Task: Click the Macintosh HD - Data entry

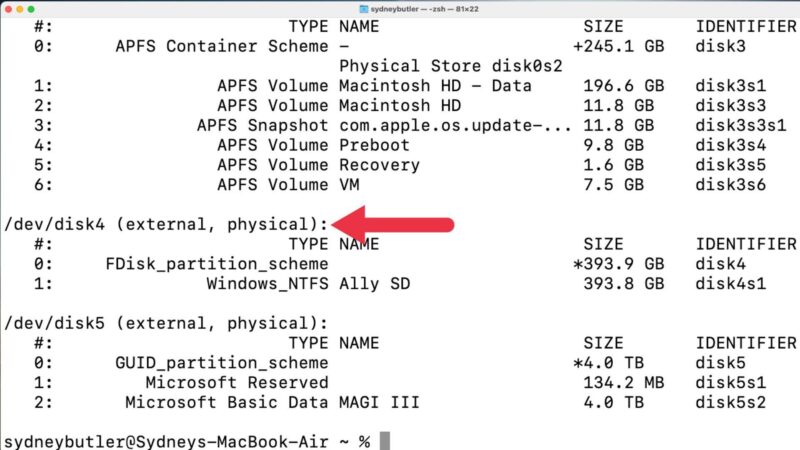Action: [435, 86]
